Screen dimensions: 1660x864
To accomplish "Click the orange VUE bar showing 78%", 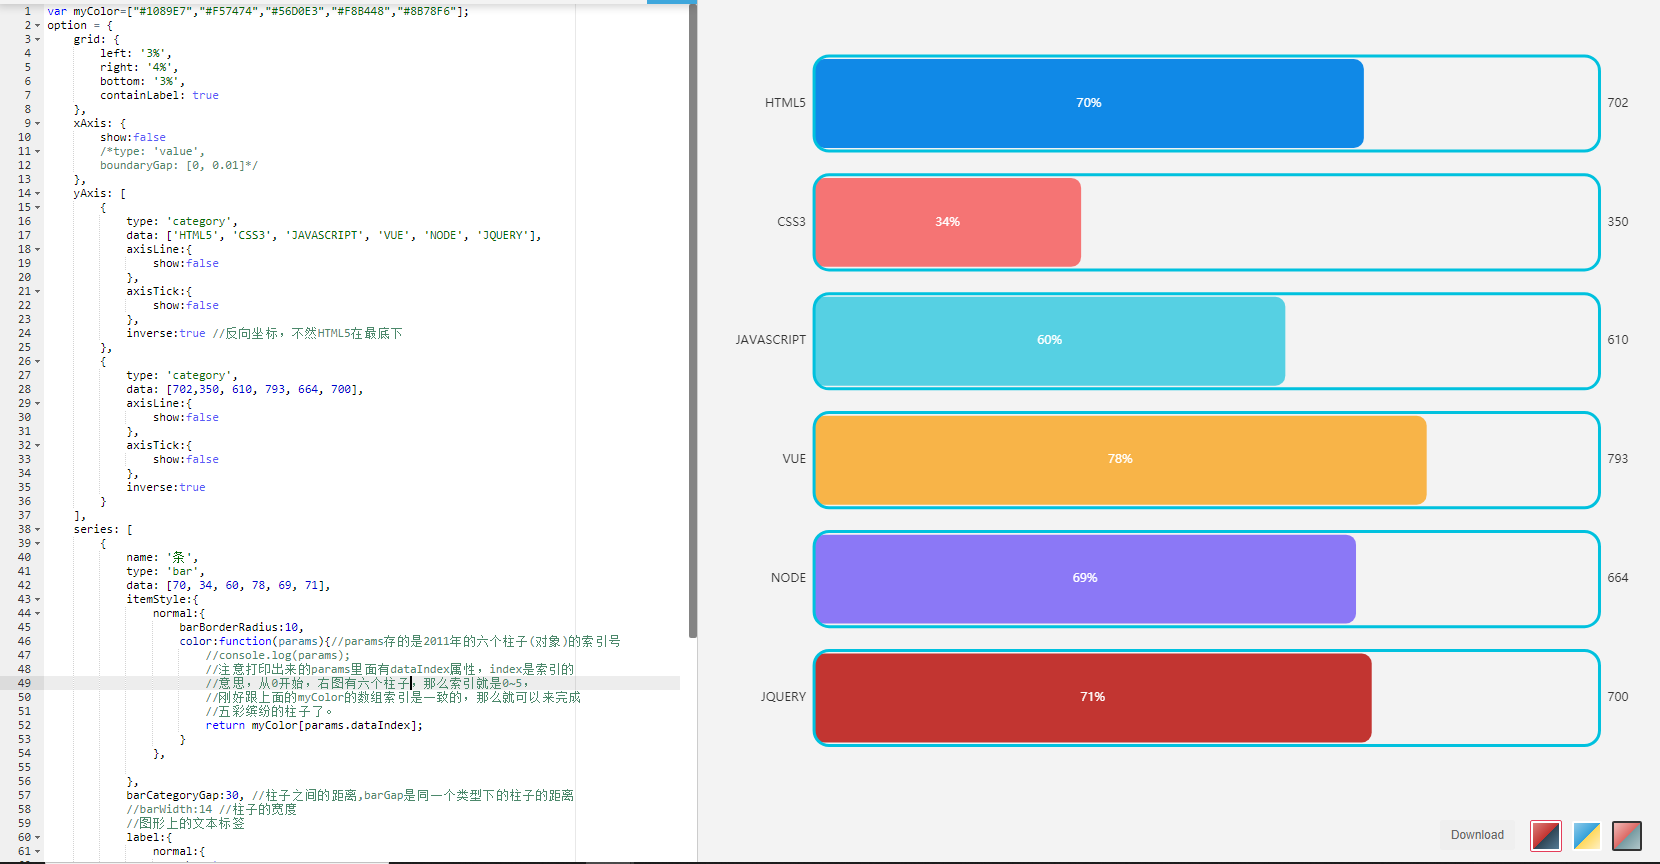I will pos(1121,459).
